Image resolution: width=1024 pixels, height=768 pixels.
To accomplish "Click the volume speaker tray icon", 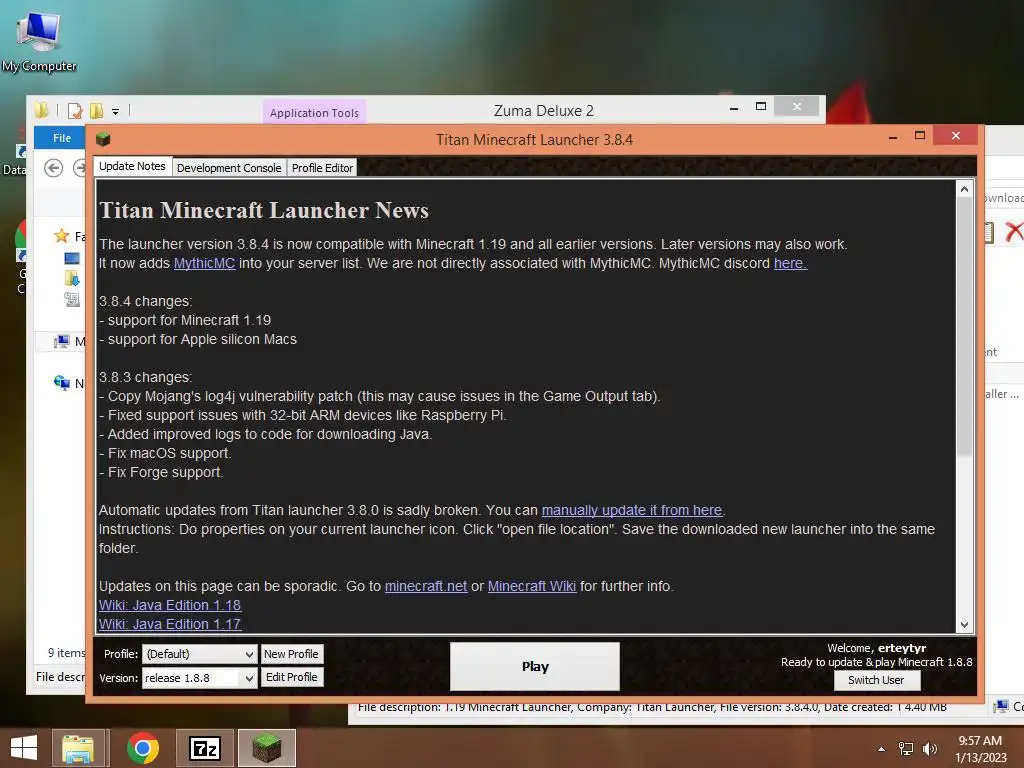I will coord(929,749).
